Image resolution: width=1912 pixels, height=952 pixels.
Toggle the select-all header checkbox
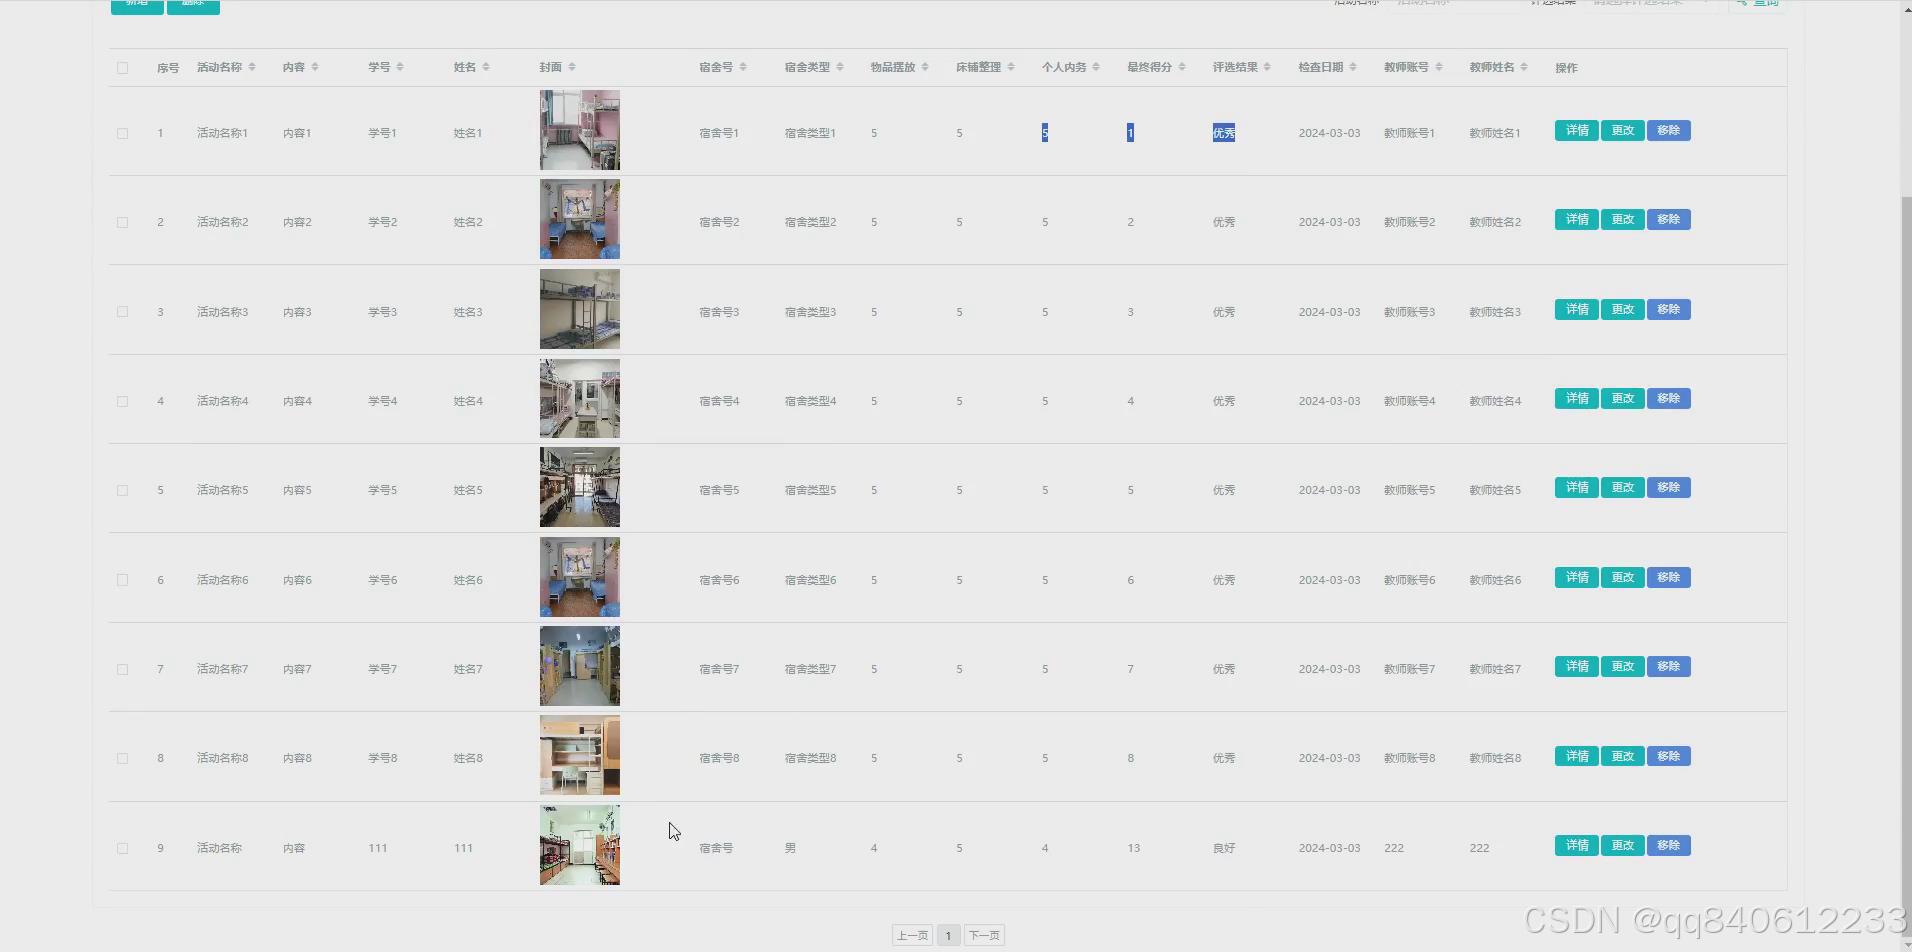122,68
